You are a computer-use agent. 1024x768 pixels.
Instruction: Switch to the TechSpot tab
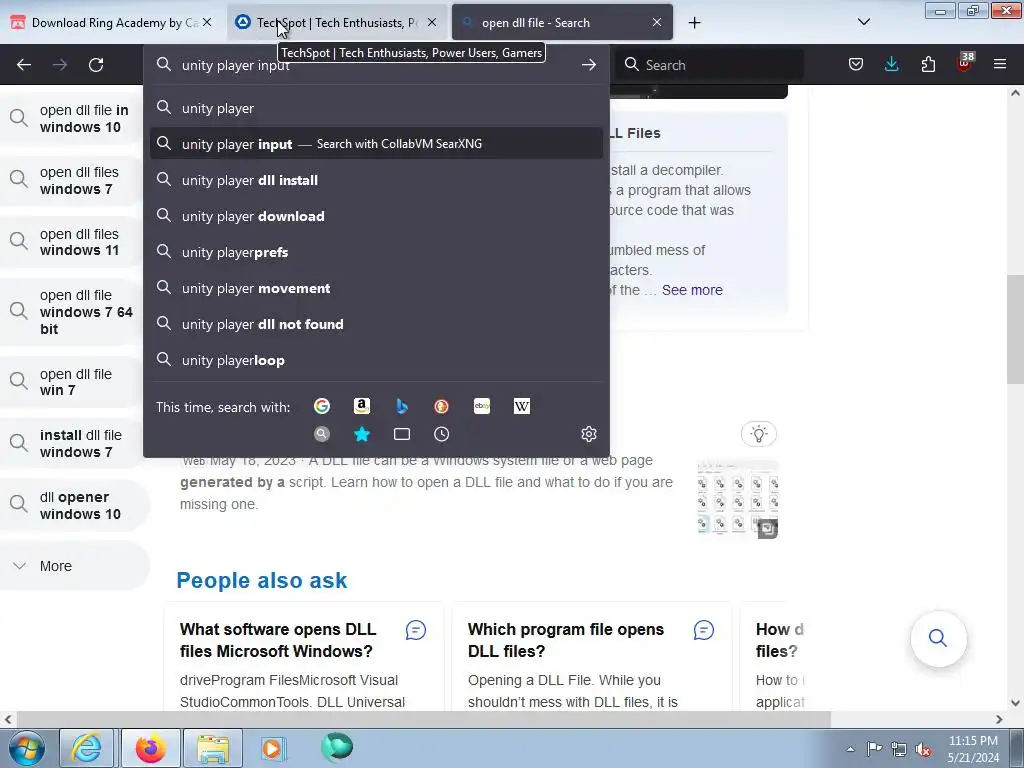[338, 22]
